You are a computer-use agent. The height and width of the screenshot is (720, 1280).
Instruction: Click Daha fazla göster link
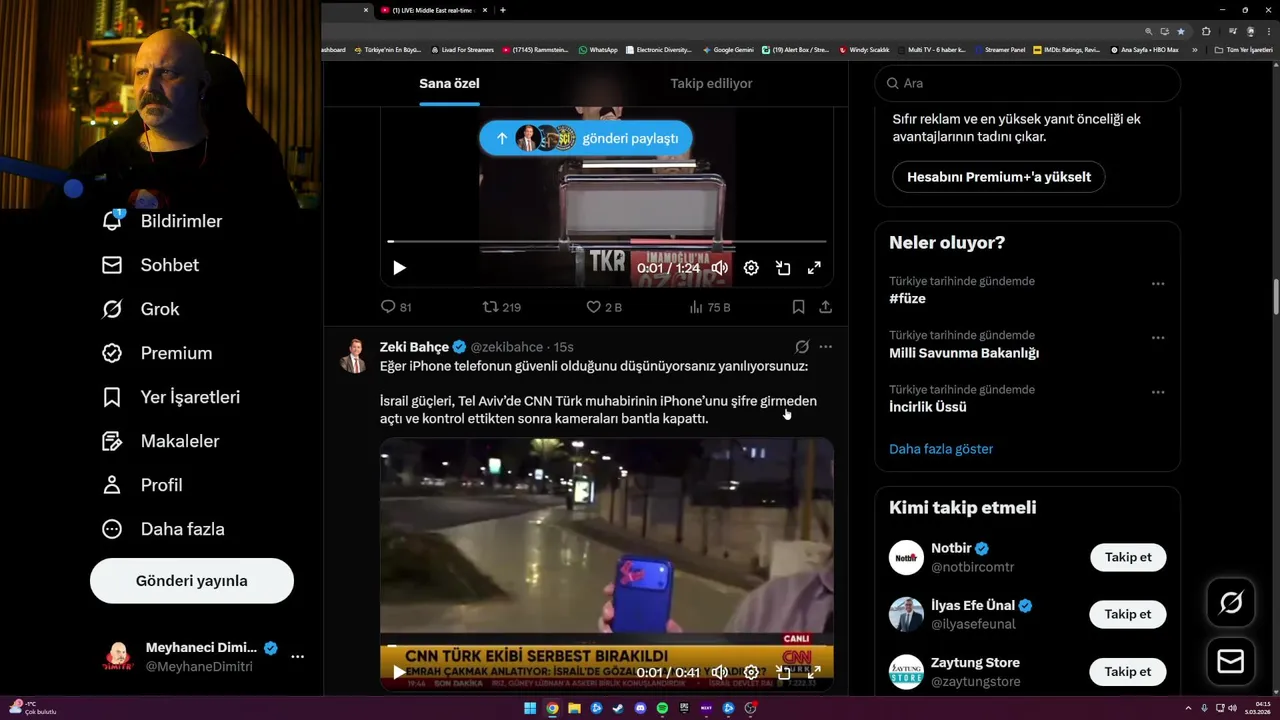(x=941, y=449)
